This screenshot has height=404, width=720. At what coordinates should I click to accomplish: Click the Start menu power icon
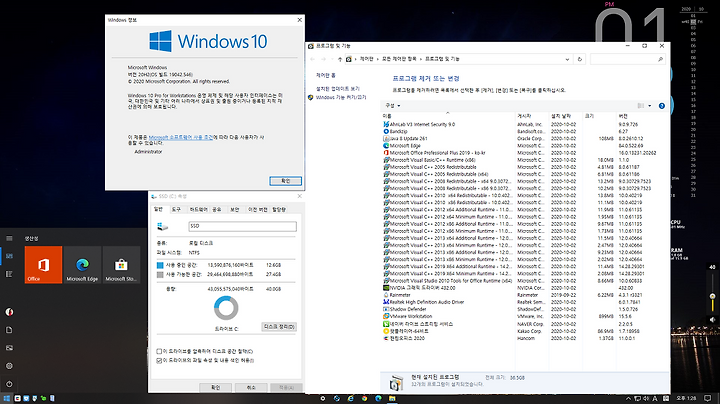(x=9, y=384)
